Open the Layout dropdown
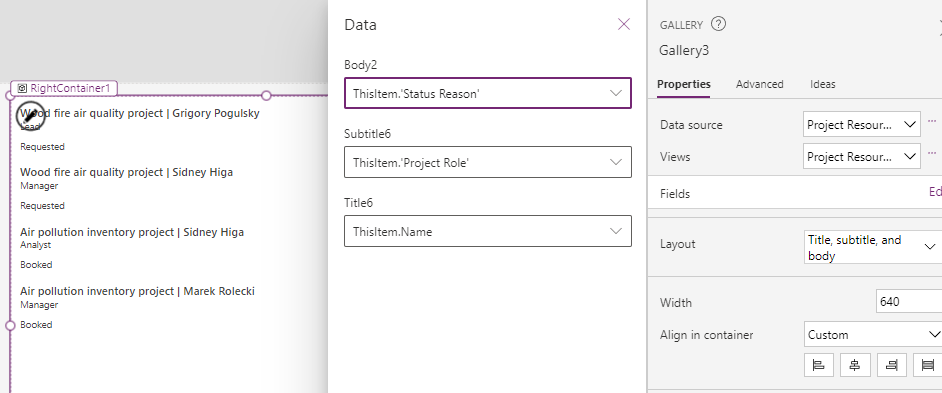This screenshot has width=942, height=393. 872,247
